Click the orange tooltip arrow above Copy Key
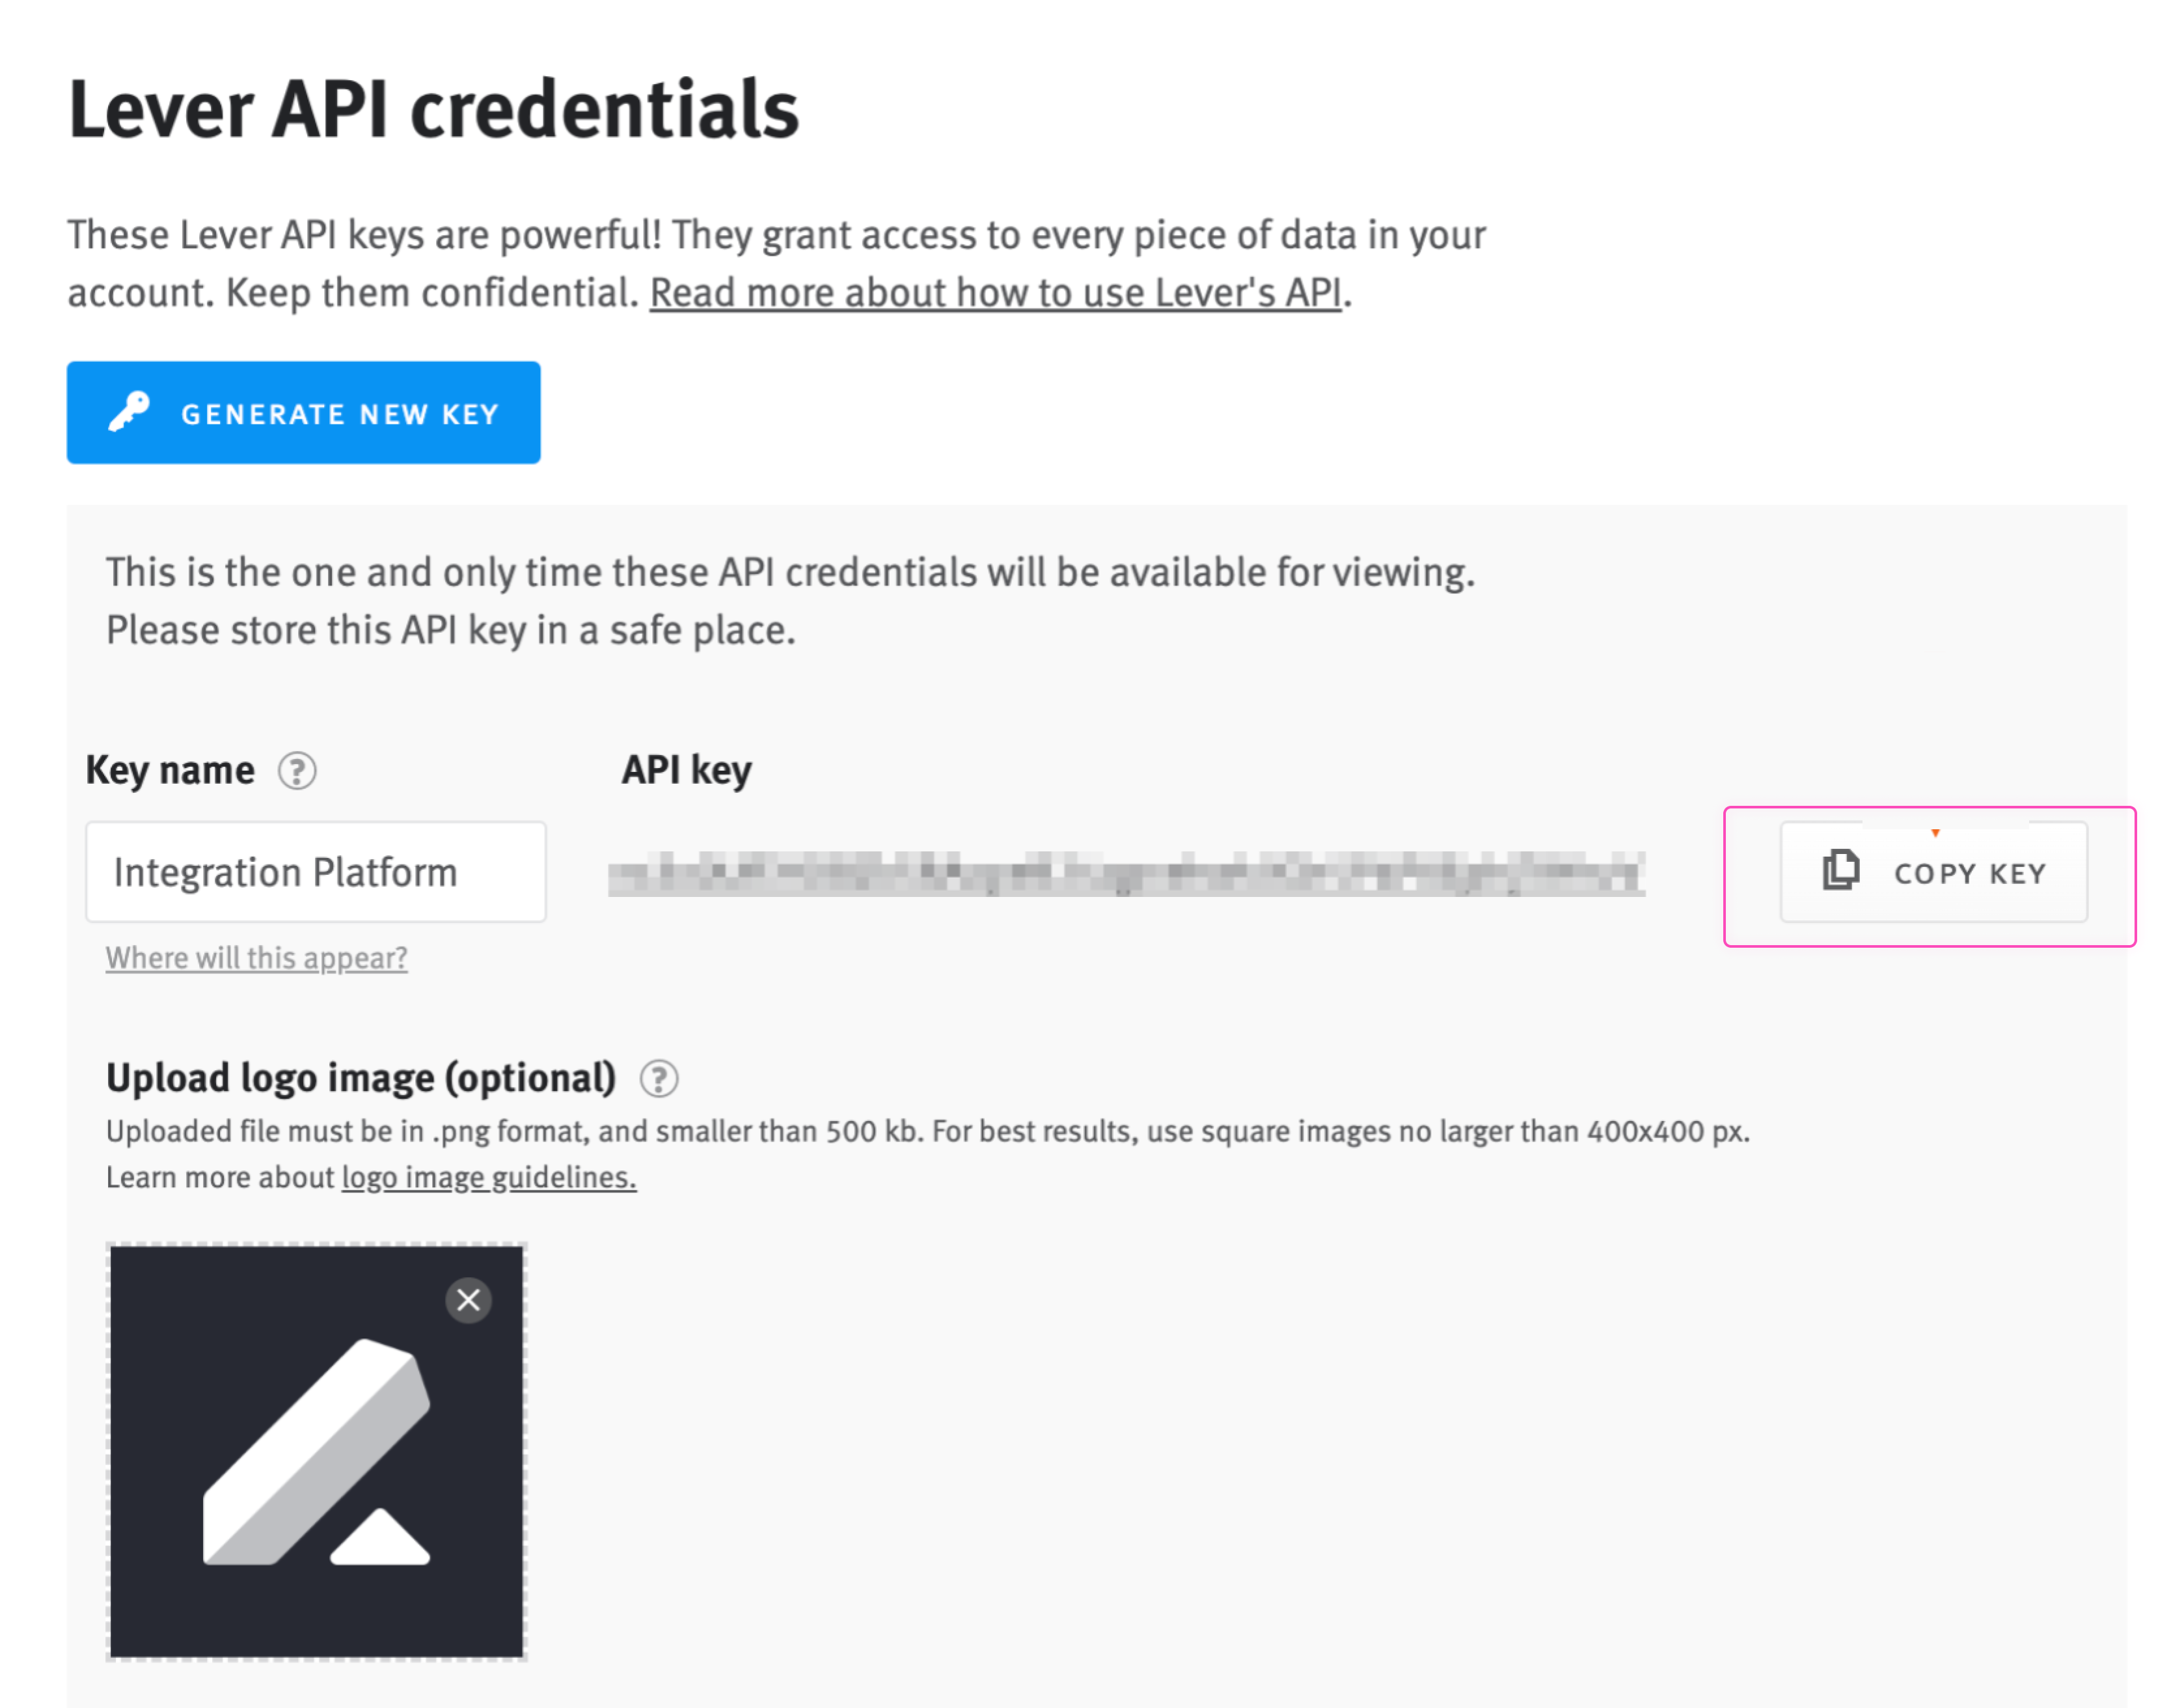Viewport: 2184px width, 1708px height. click(1937, 833)
